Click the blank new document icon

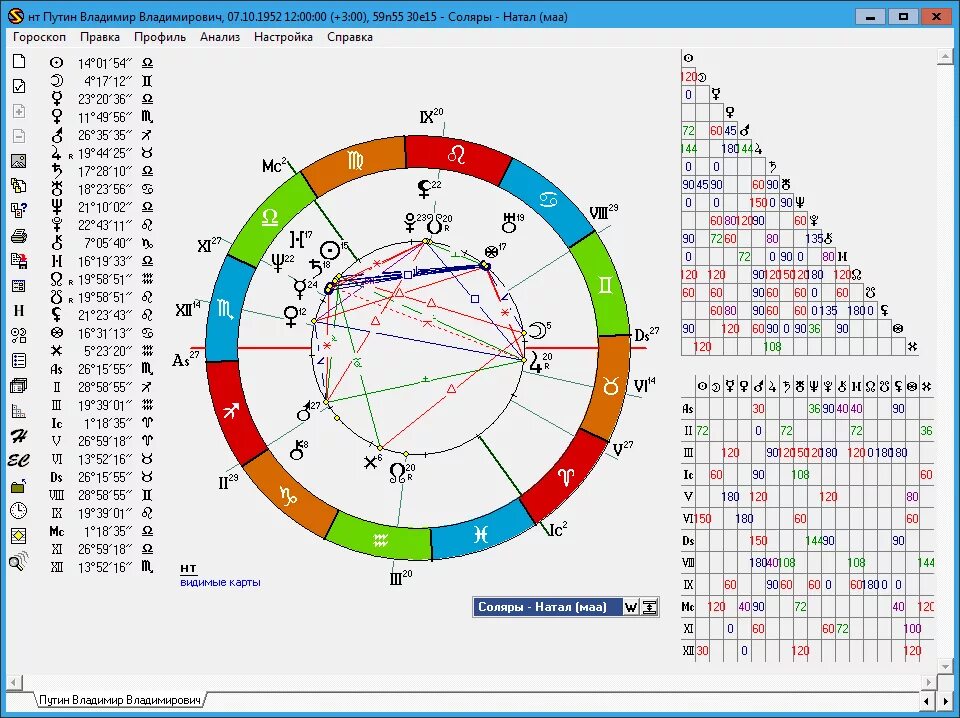[x=19, y=61]
